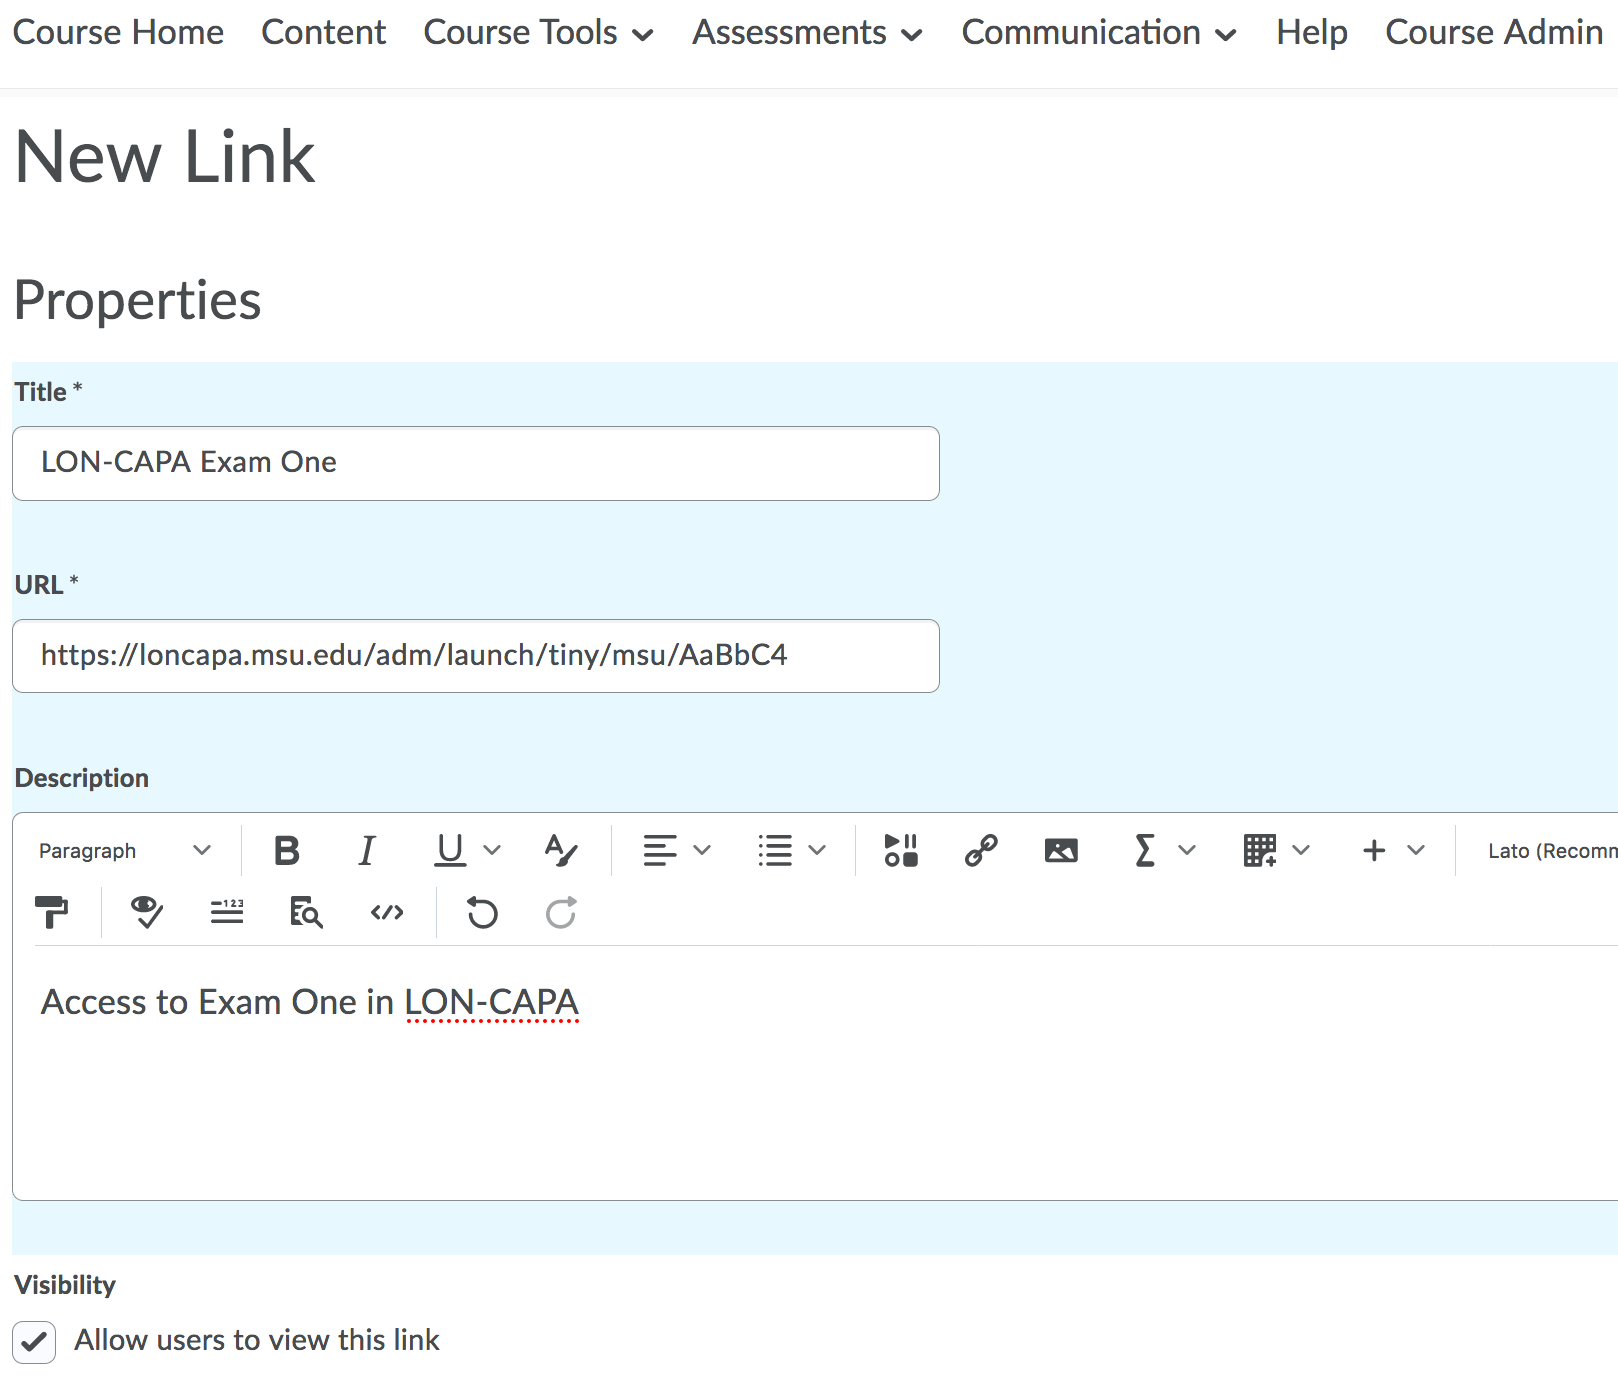This screenshot has height=1386, width=1618.
Task: Go to Course Home
Action: [118, 33]
